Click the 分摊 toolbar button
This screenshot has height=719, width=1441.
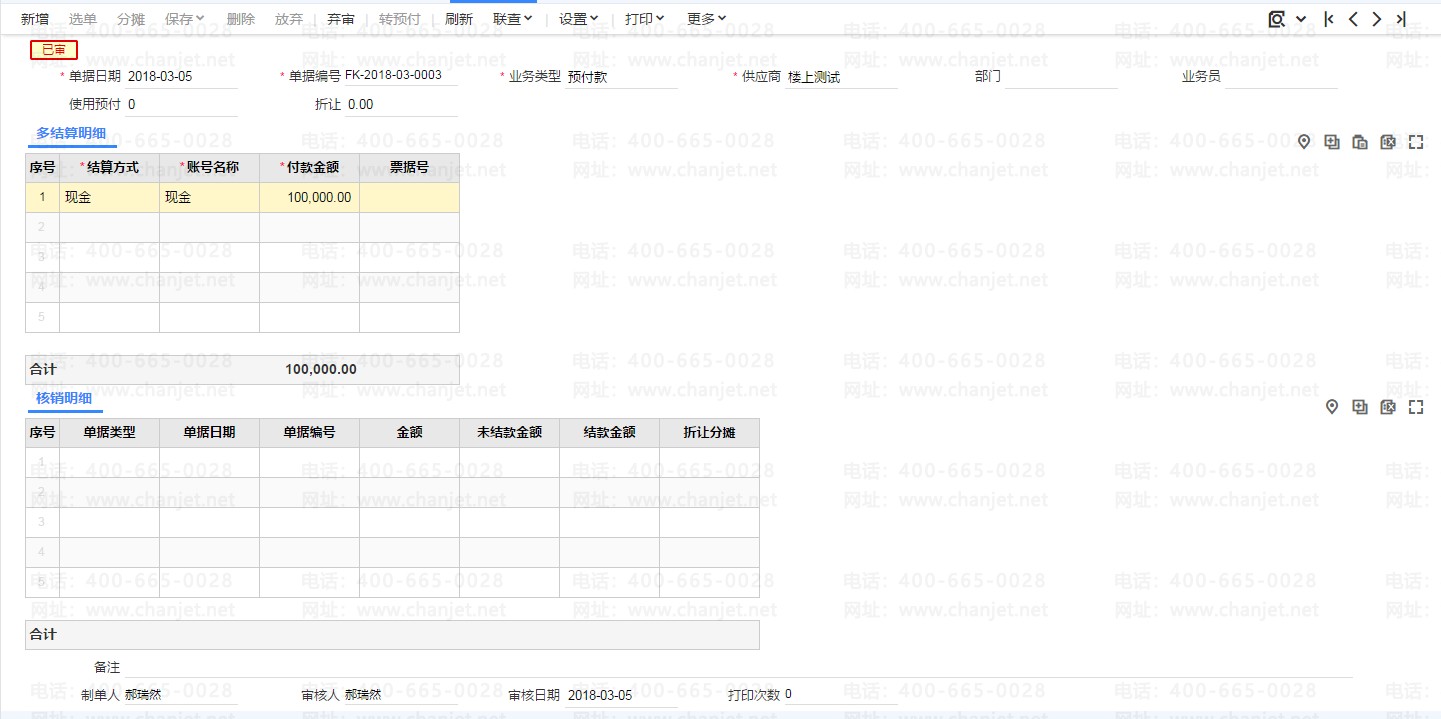131,19
